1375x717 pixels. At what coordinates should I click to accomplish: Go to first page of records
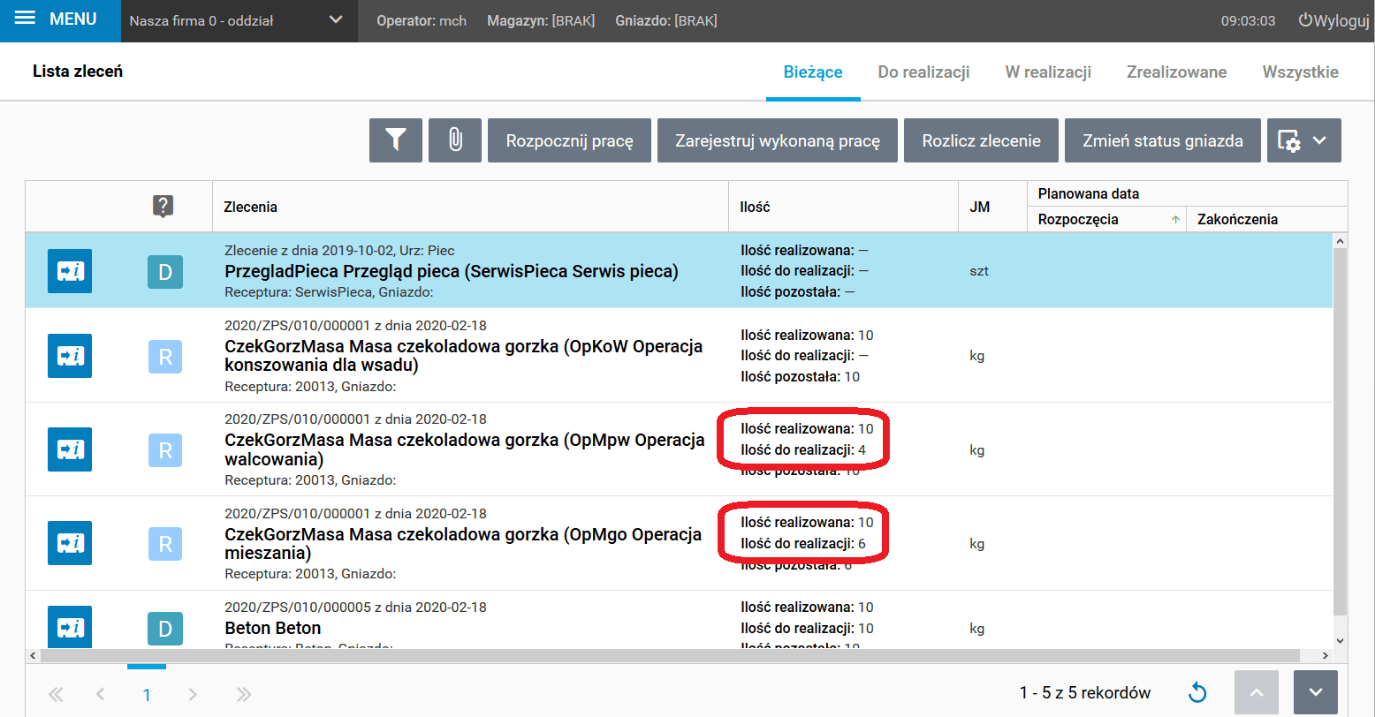click(x=56, y=694)
